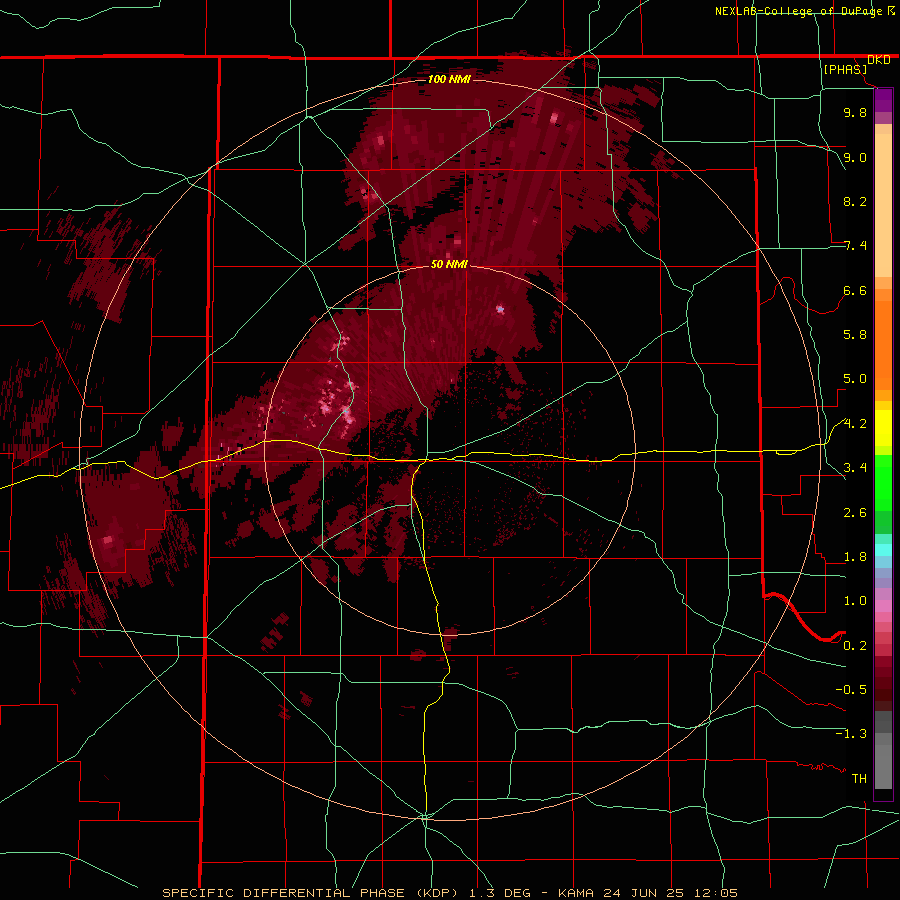Click the 6.6 scale value
This screenshot has height=900, width=900.
point(855,290)
